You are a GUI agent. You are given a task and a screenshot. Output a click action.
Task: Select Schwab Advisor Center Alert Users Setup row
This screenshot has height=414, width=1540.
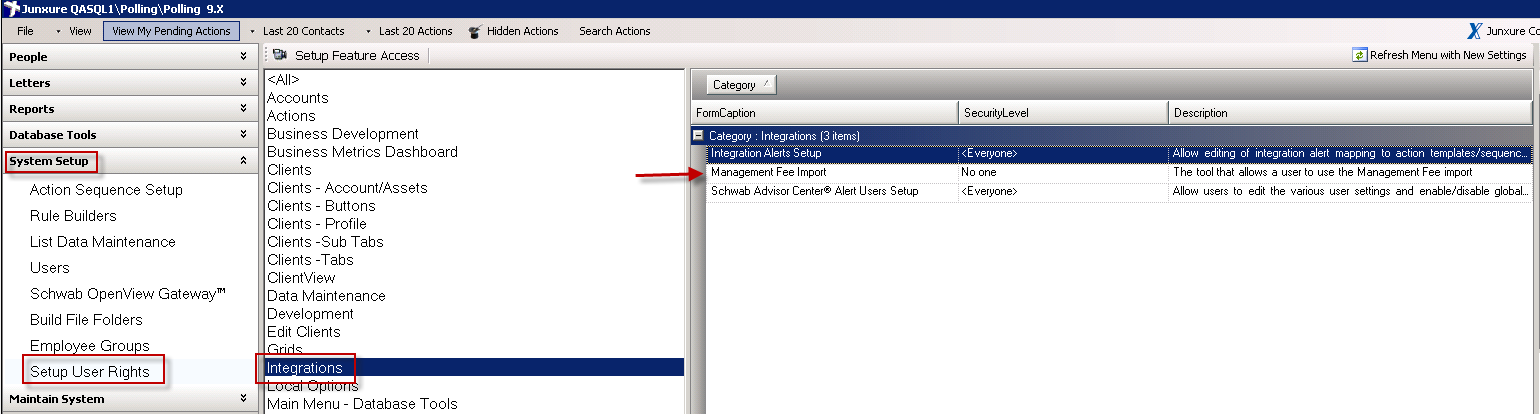[1118, 191]
